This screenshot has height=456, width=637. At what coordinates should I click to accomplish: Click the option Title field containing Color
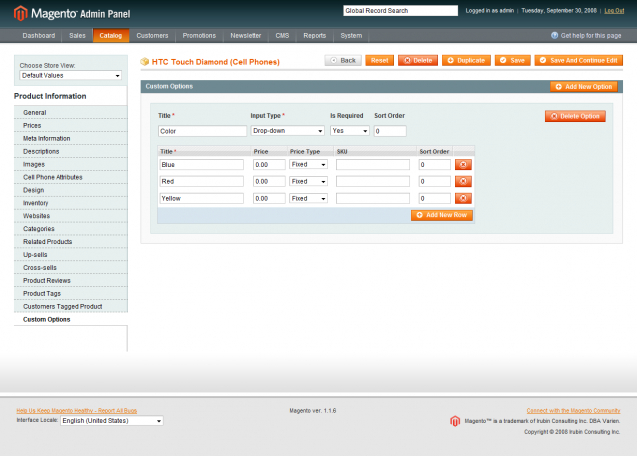coord(202,131)
